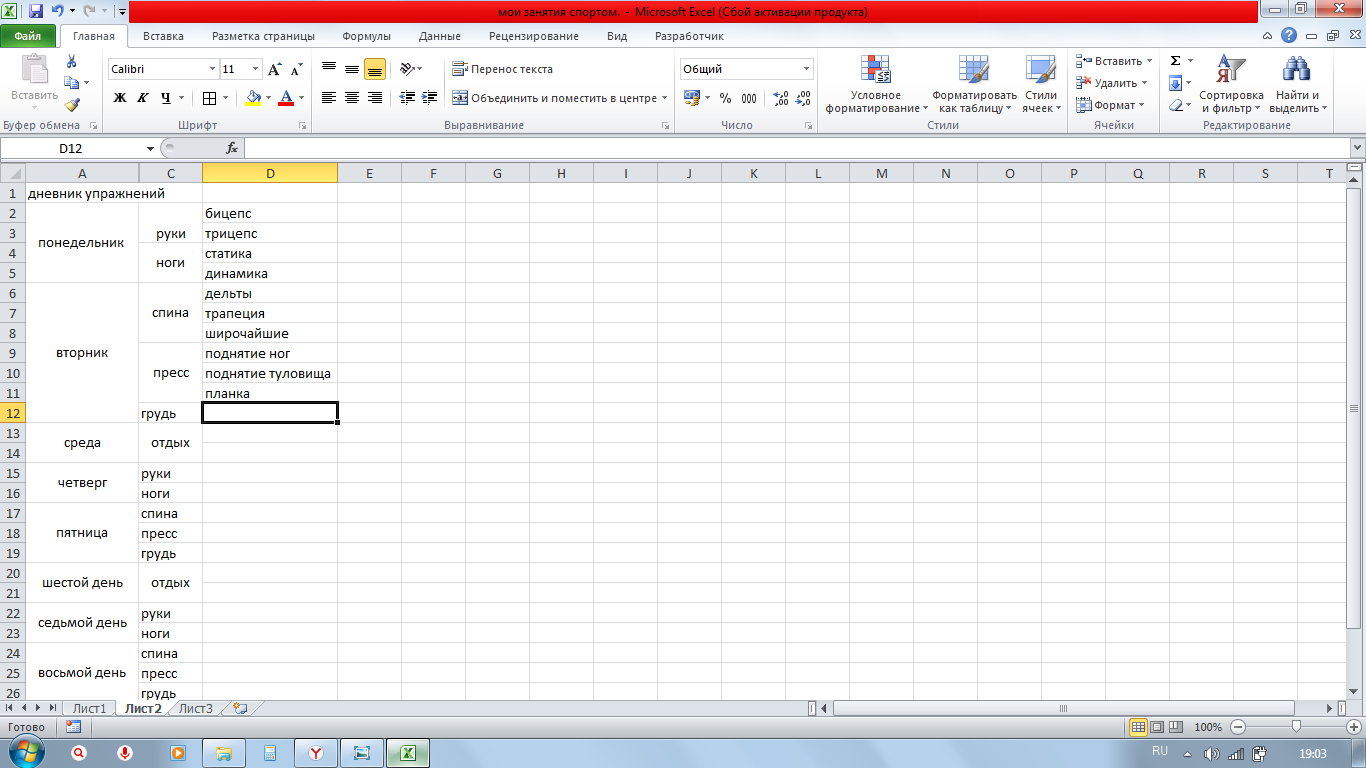Click Форматировать как таблицу button
The width and height of the screenshot is (1366, 768).
[x=974, y=84]
